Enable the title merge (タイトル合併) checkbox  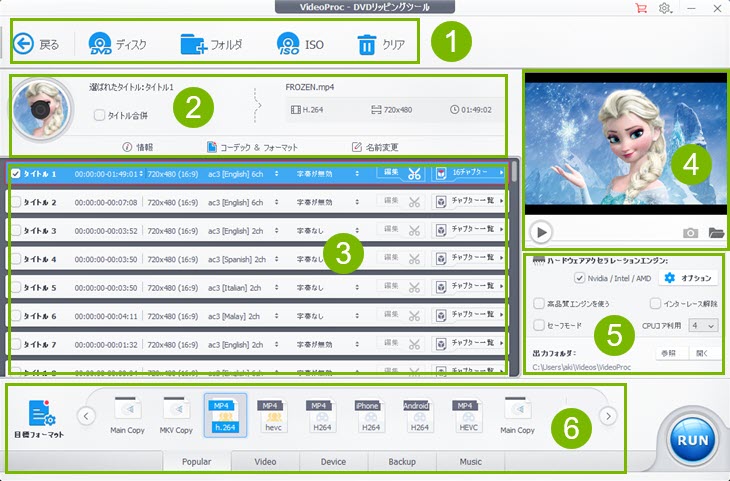tap(99, 115)
